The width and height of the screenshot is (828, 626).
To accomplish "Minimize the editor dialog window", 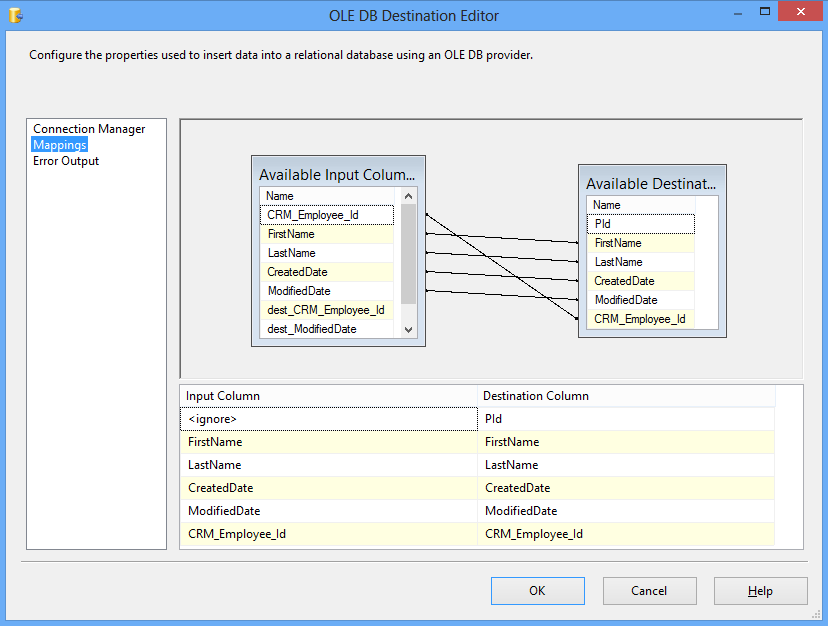I will tap(738, 13).
